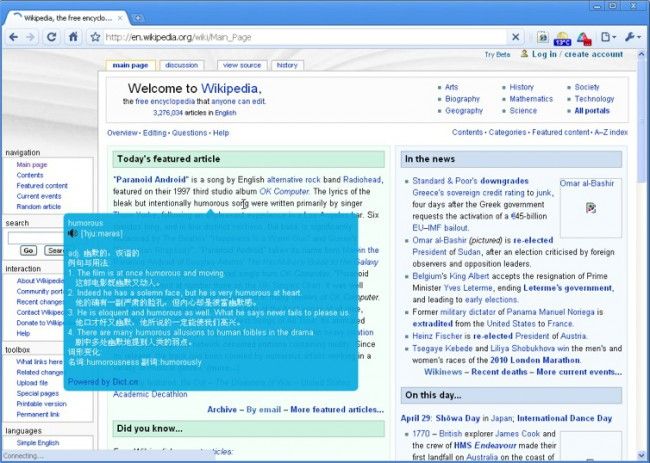
Task: Open the Arts portal link
Action: [451, 87]
